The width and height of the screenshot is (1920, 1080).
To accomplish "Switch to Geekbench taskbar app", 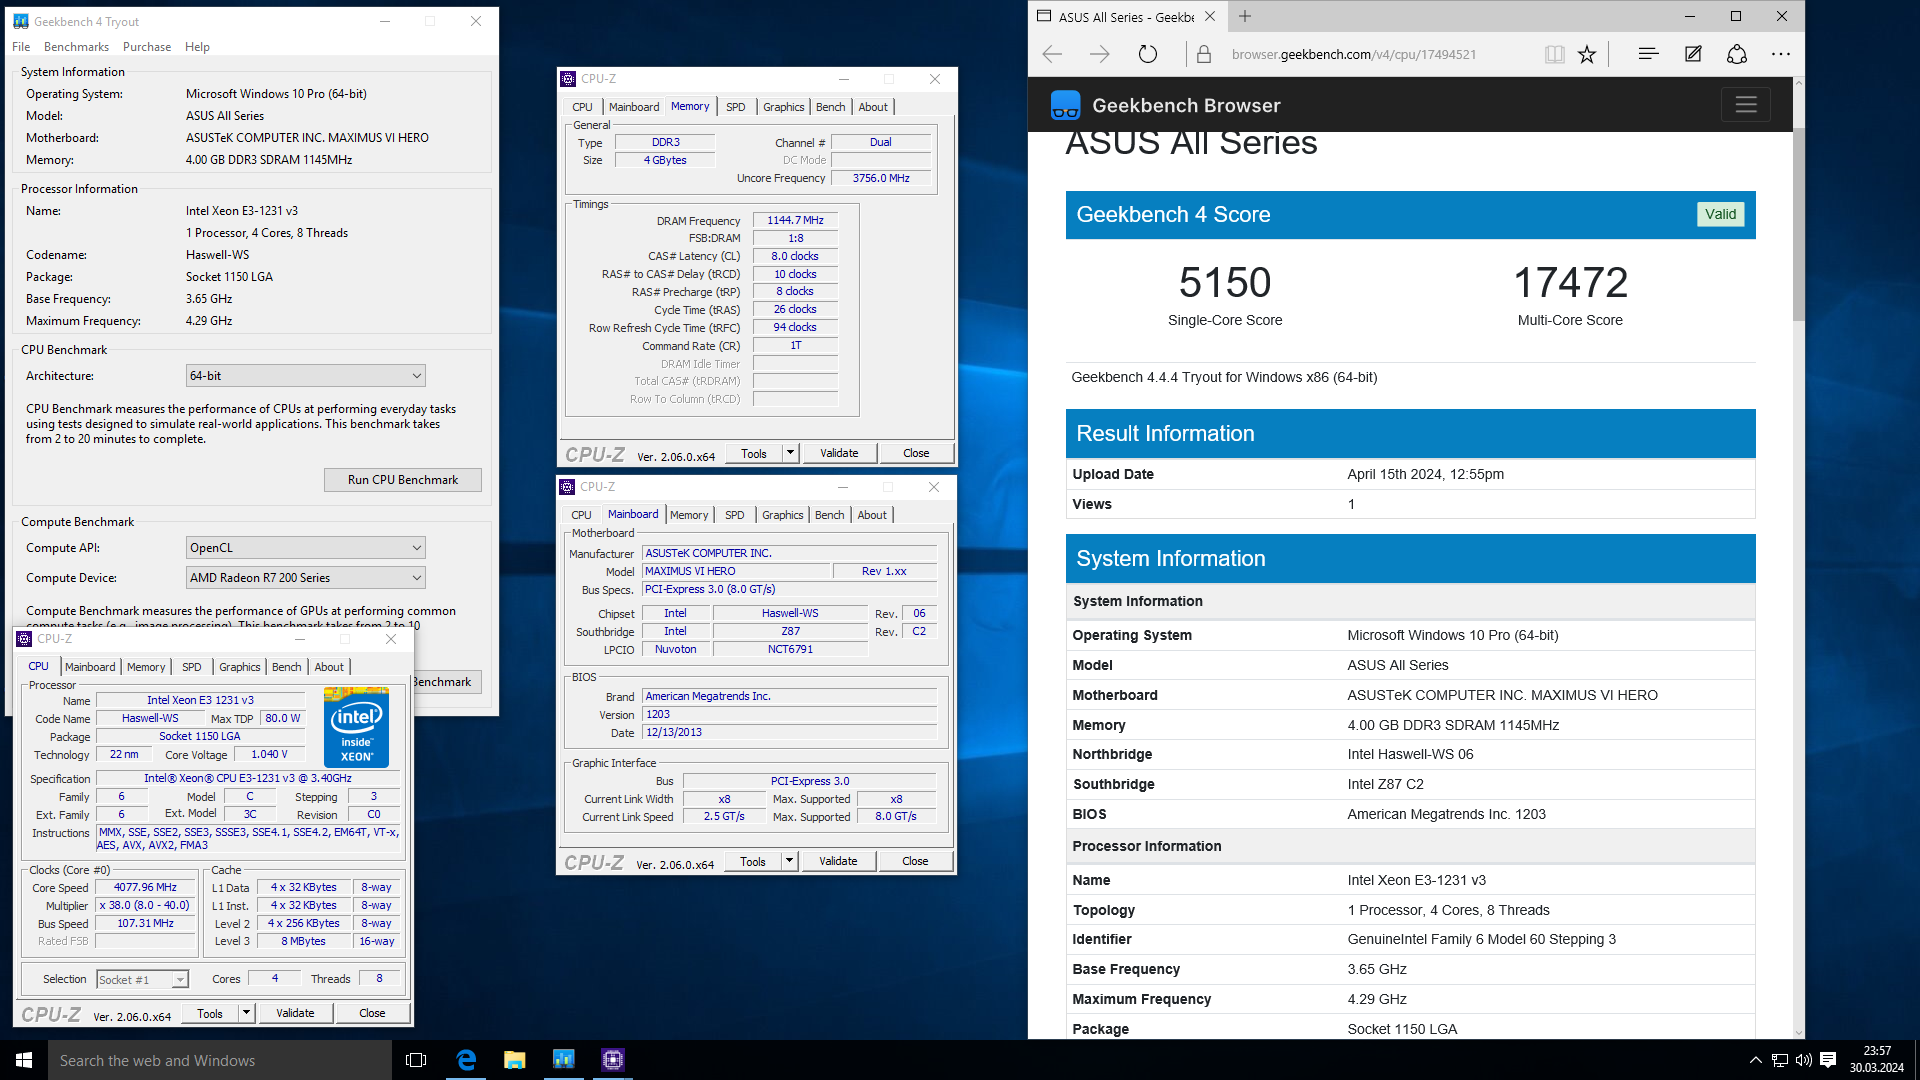I will coord(564,1060).
